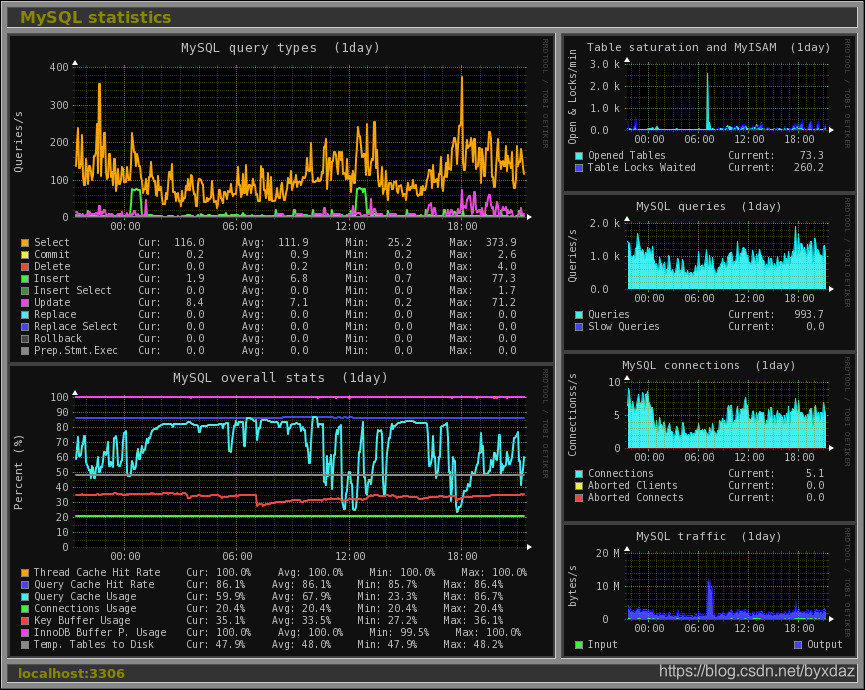Click the Connections current value 5.1
This screenshot has width=865, height=690.
[x=815, y=473]
